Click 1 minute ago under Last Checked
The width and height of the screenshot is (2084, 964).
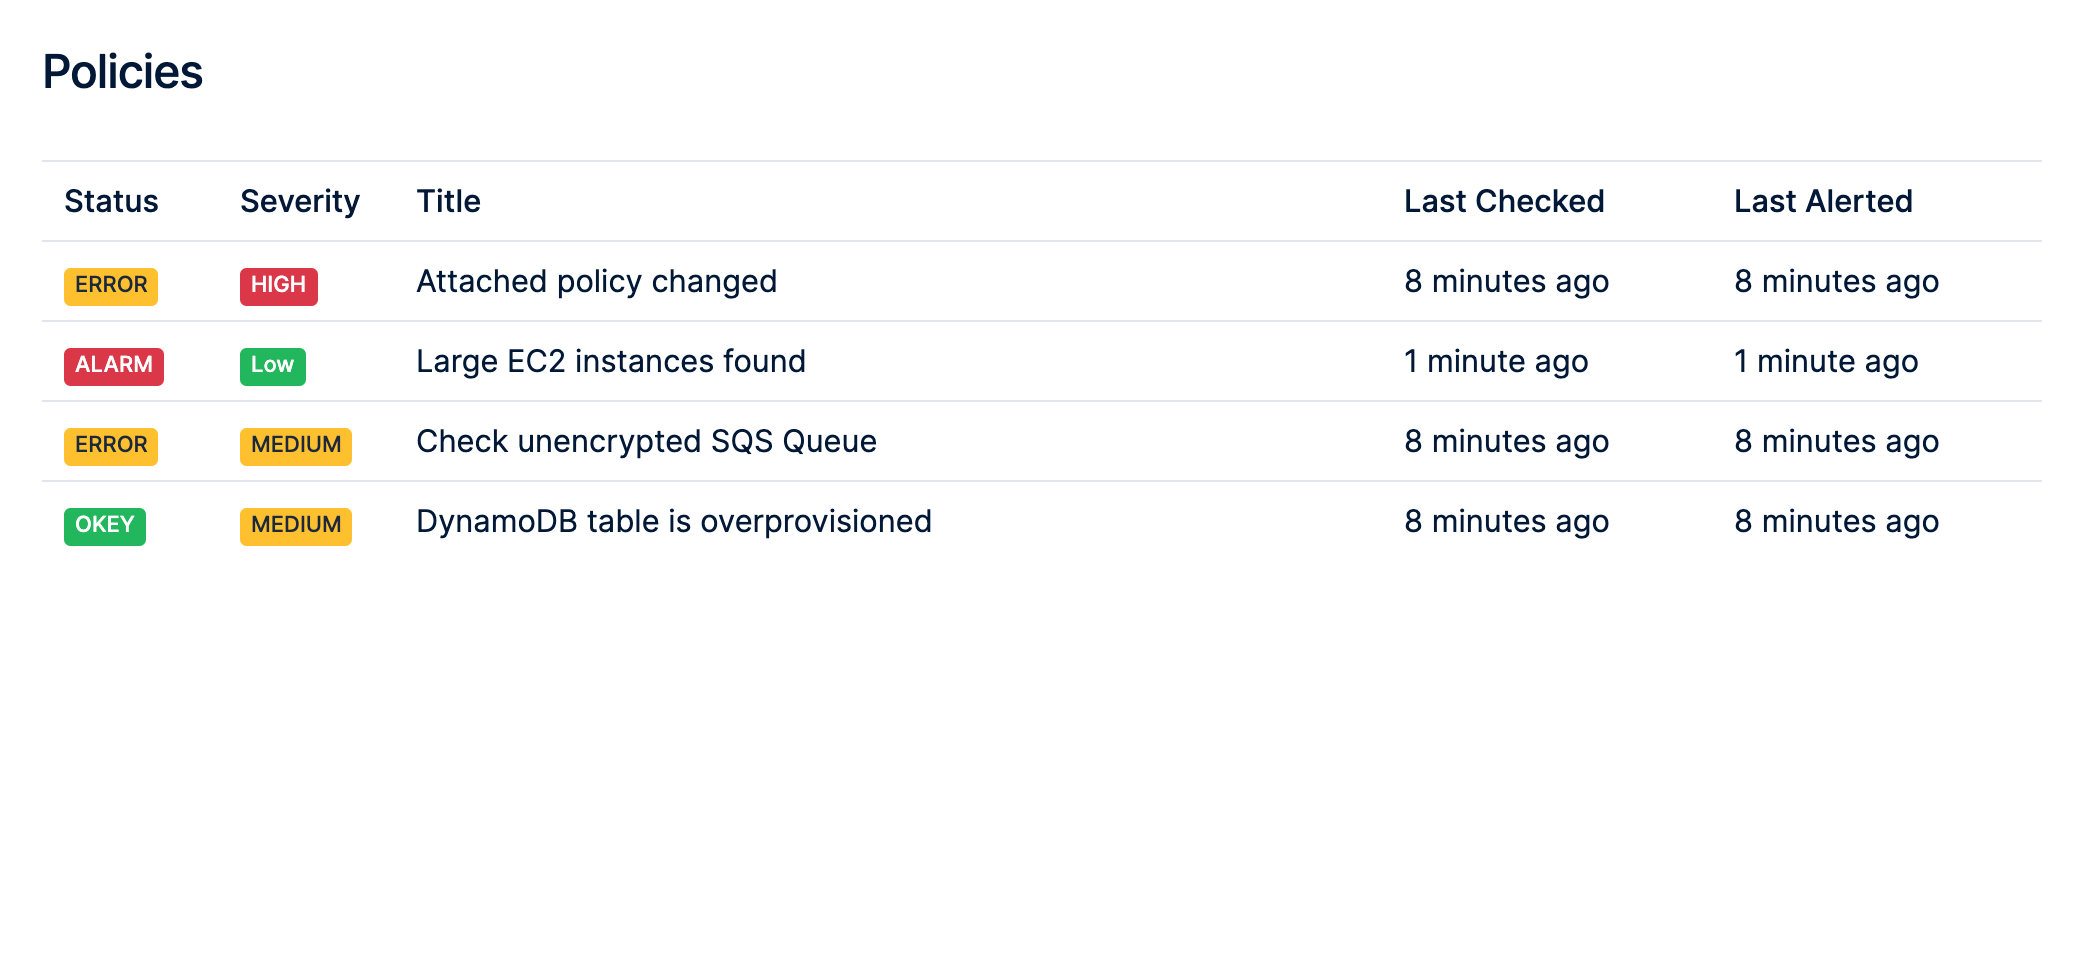click(1496, 362)
